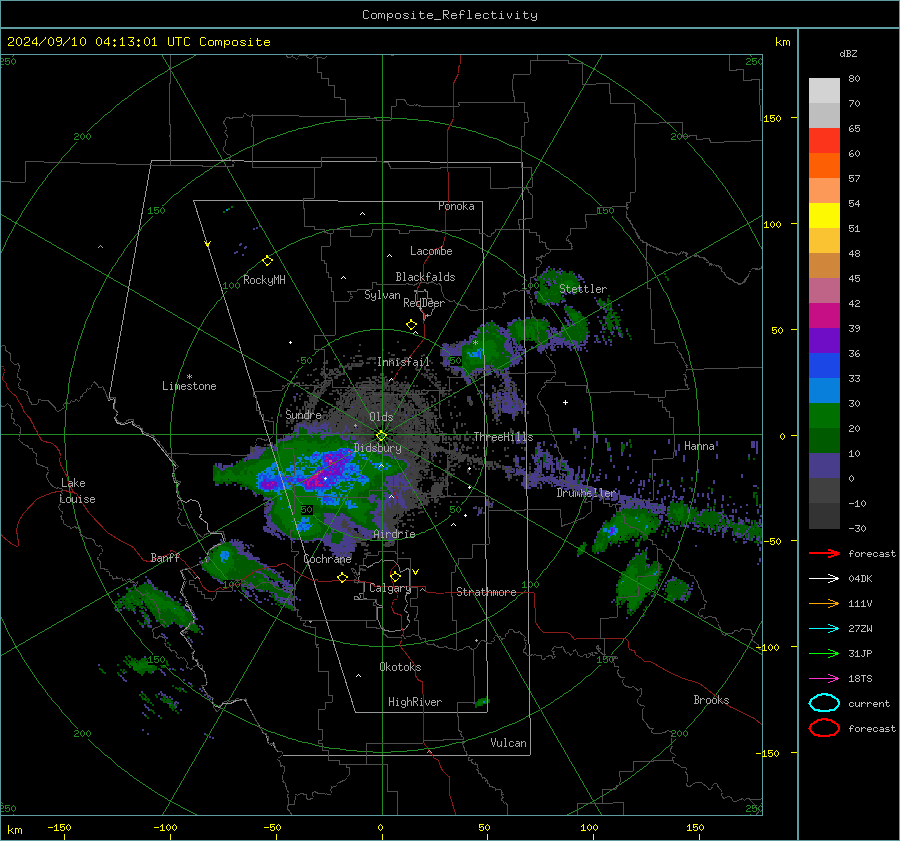Click the Airdrie city label
900x841 pixels.
pos(394,534)
